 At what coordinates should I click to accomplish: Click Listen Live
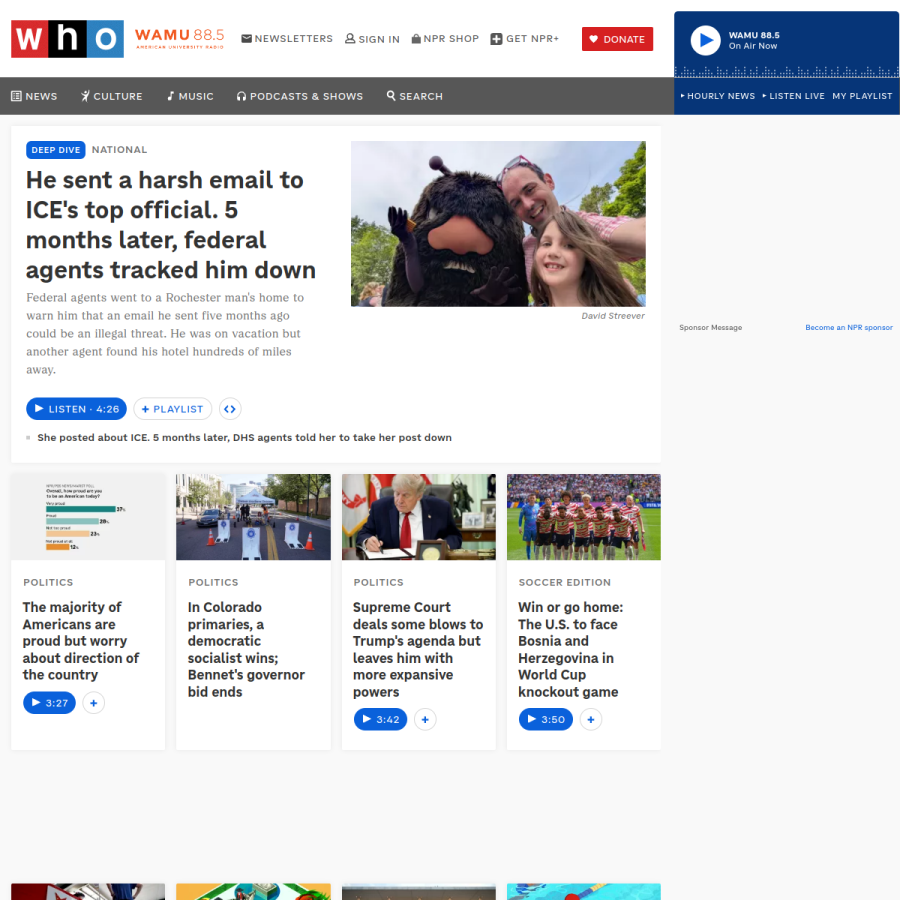pos(793,96)
